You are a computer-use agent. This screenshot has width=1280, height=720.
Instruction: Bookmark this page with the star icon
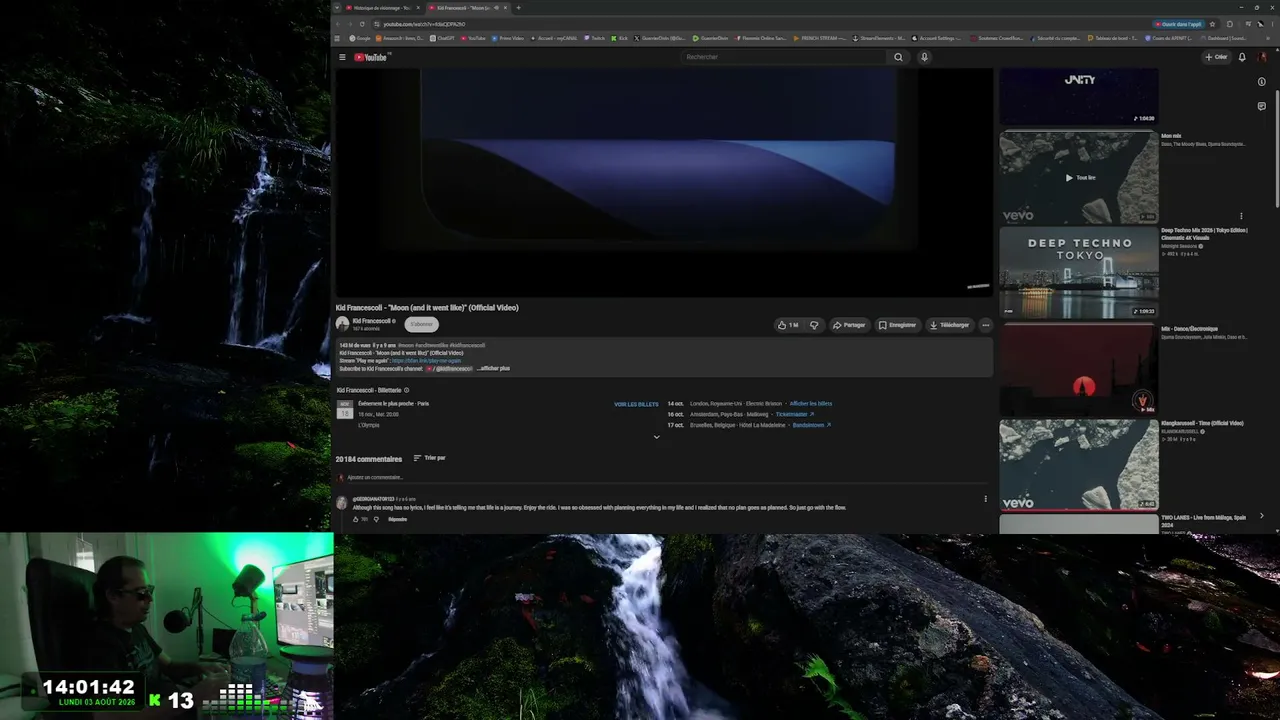click(x=1213, y=24)
